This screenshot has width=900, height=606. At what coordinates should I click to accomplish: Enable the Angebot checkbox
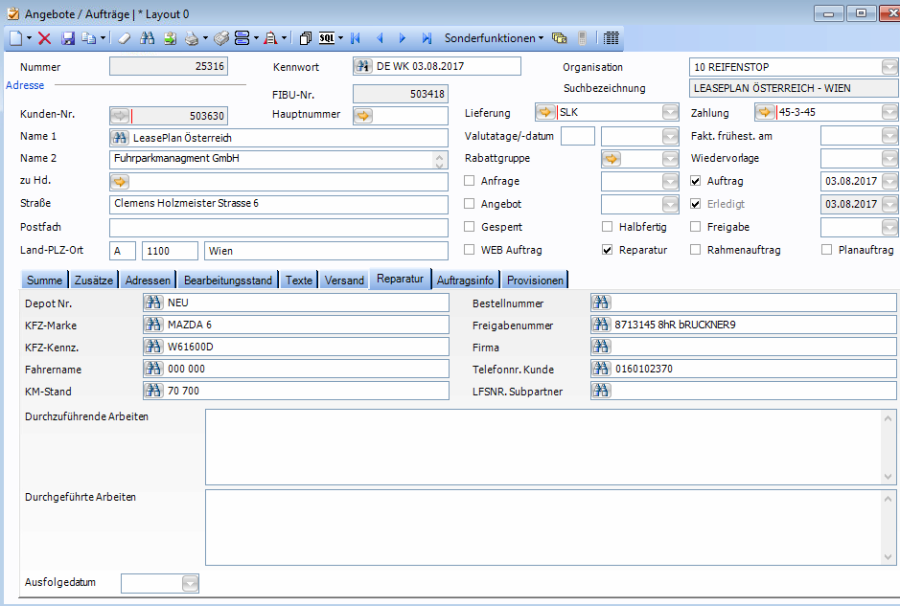pos(470,204)
